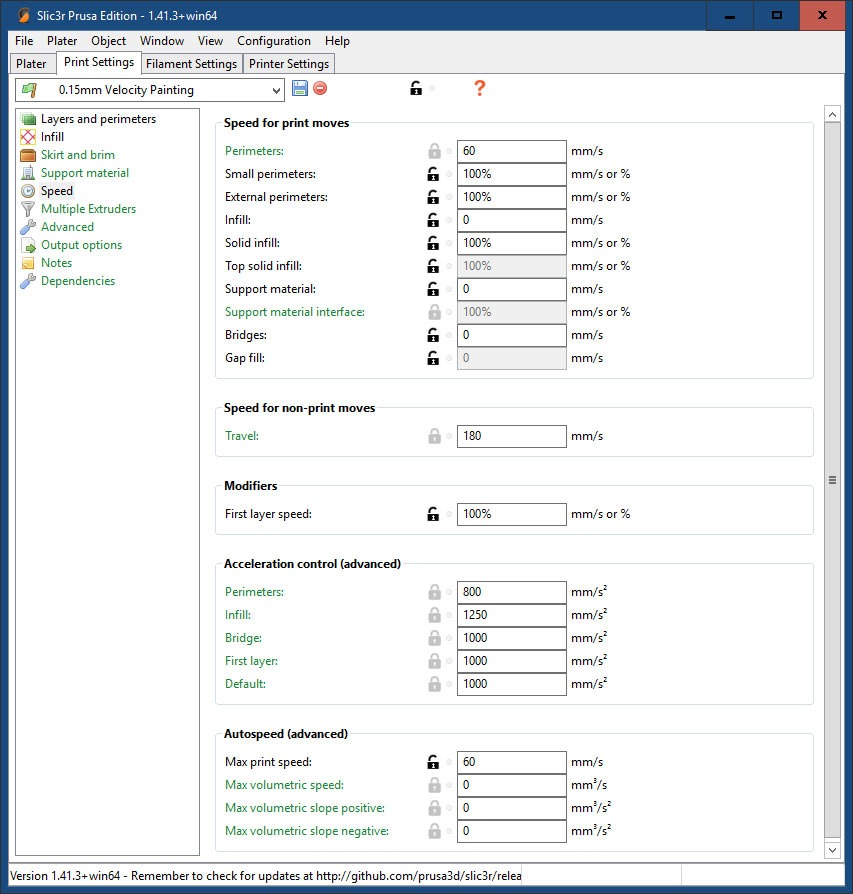Open Dependencies page in sidebar
This screenshot has width=853, height=894.
click(x=78, y=281)
